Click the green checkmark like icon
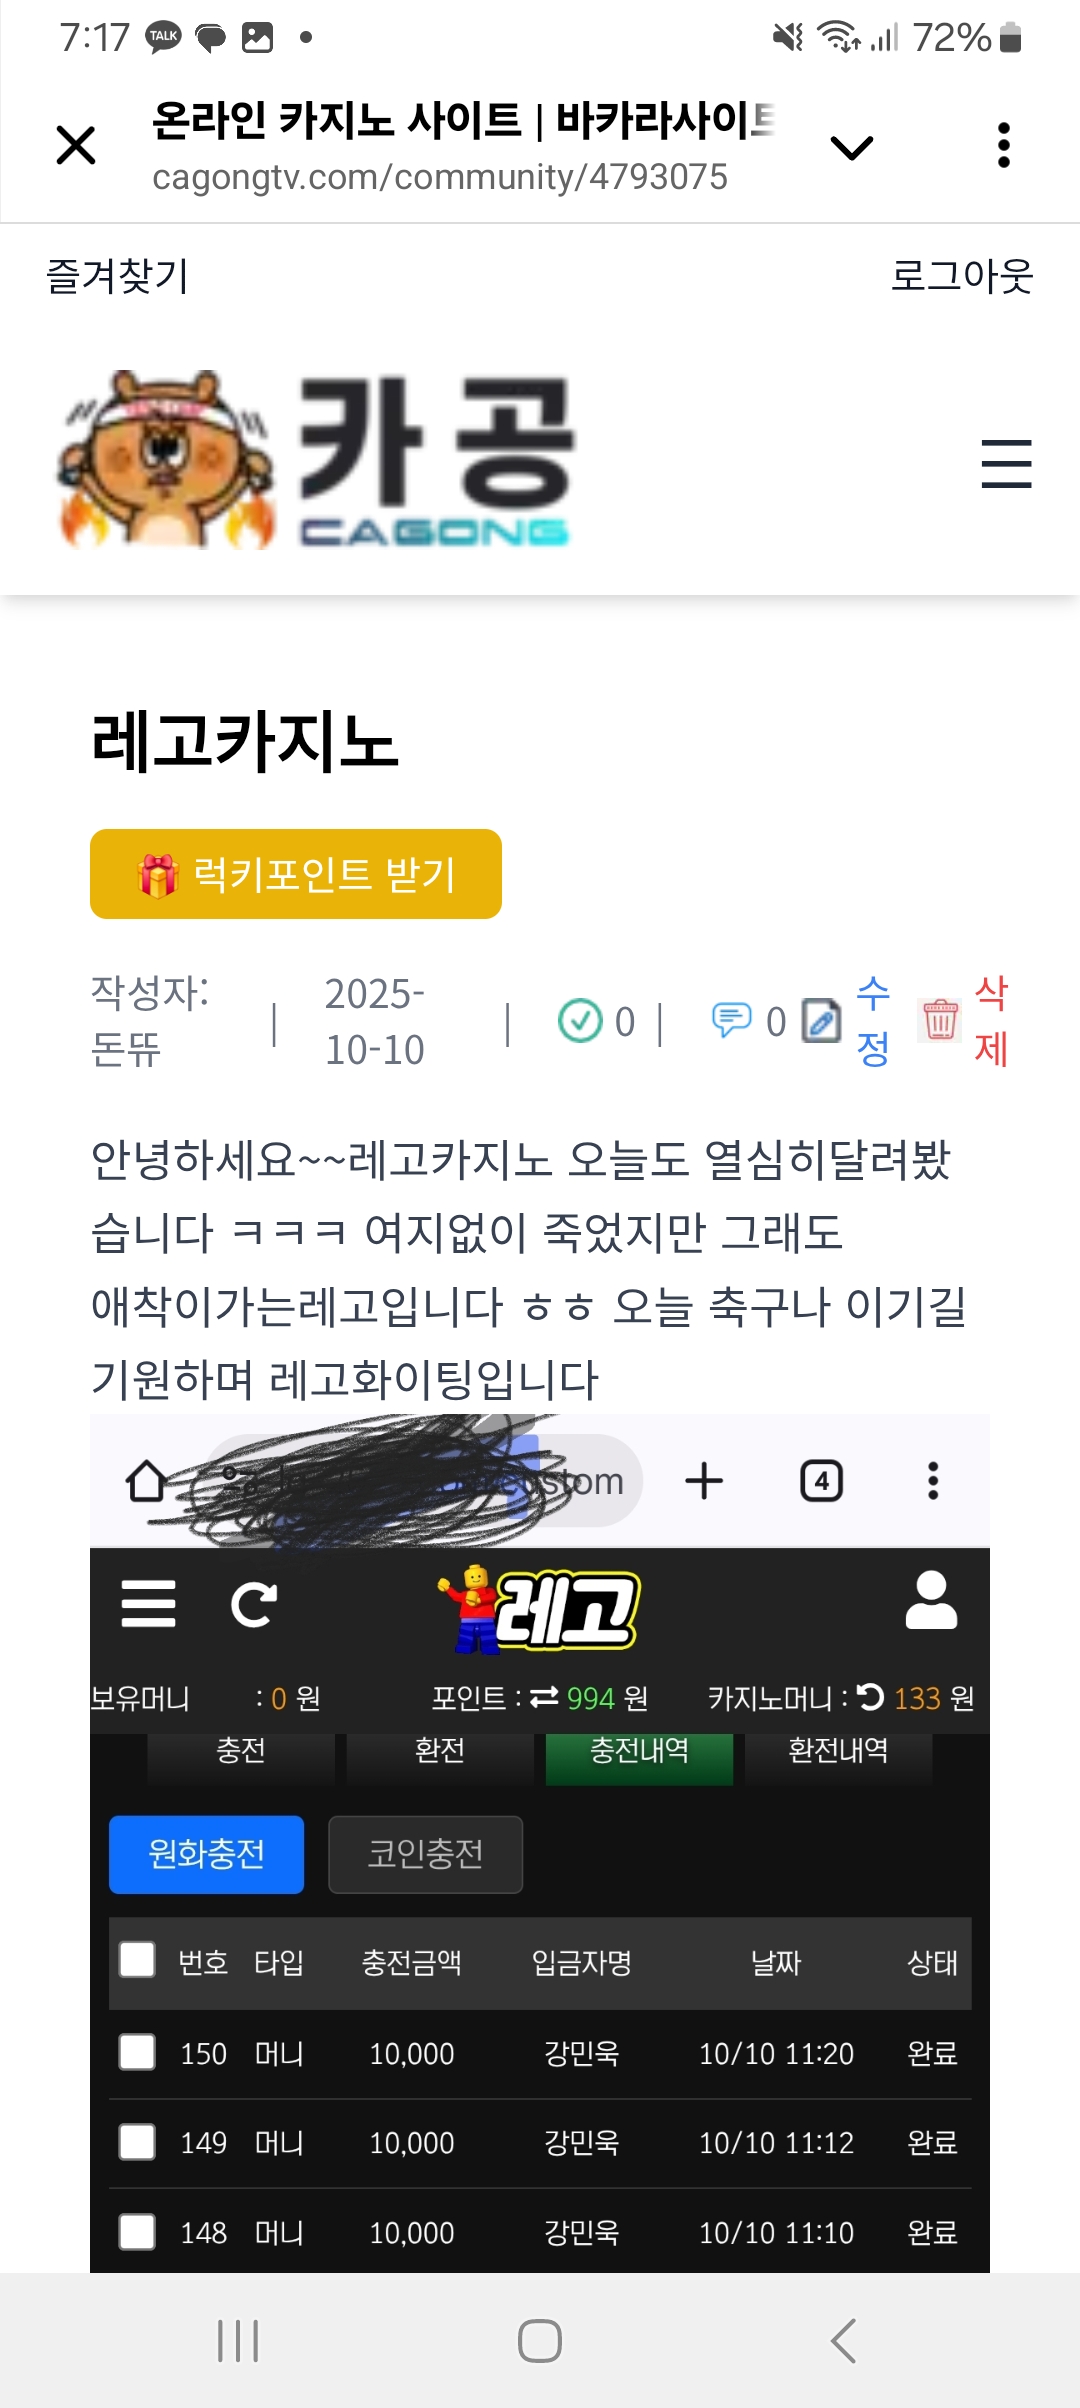Image resolution: width=1080 pixels, height=2408 pixels. 579,1021
